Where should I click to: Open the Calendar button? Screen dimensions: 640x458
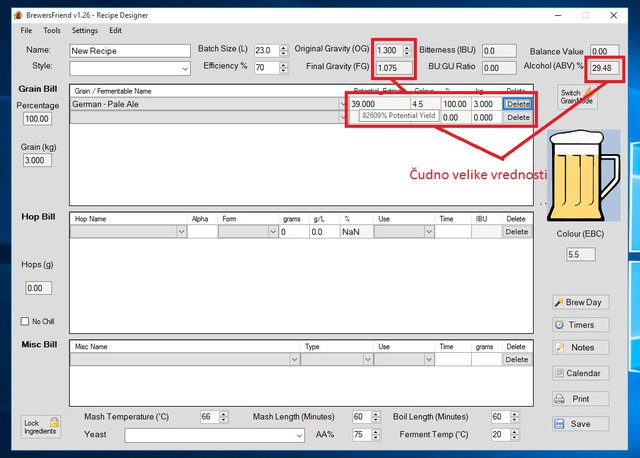click(x=581, y=373)
